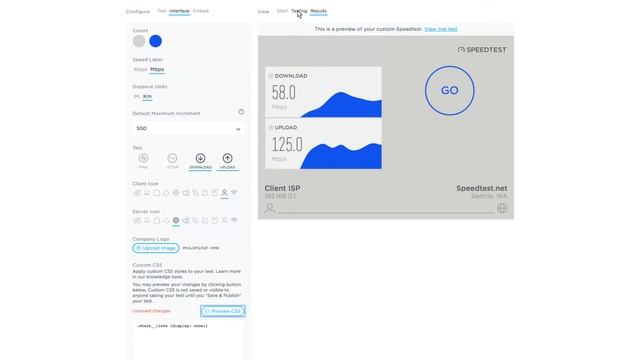Viewport: 640px width, 360px height.
Task: Set distance units to Km
Action: coord(147,96)
